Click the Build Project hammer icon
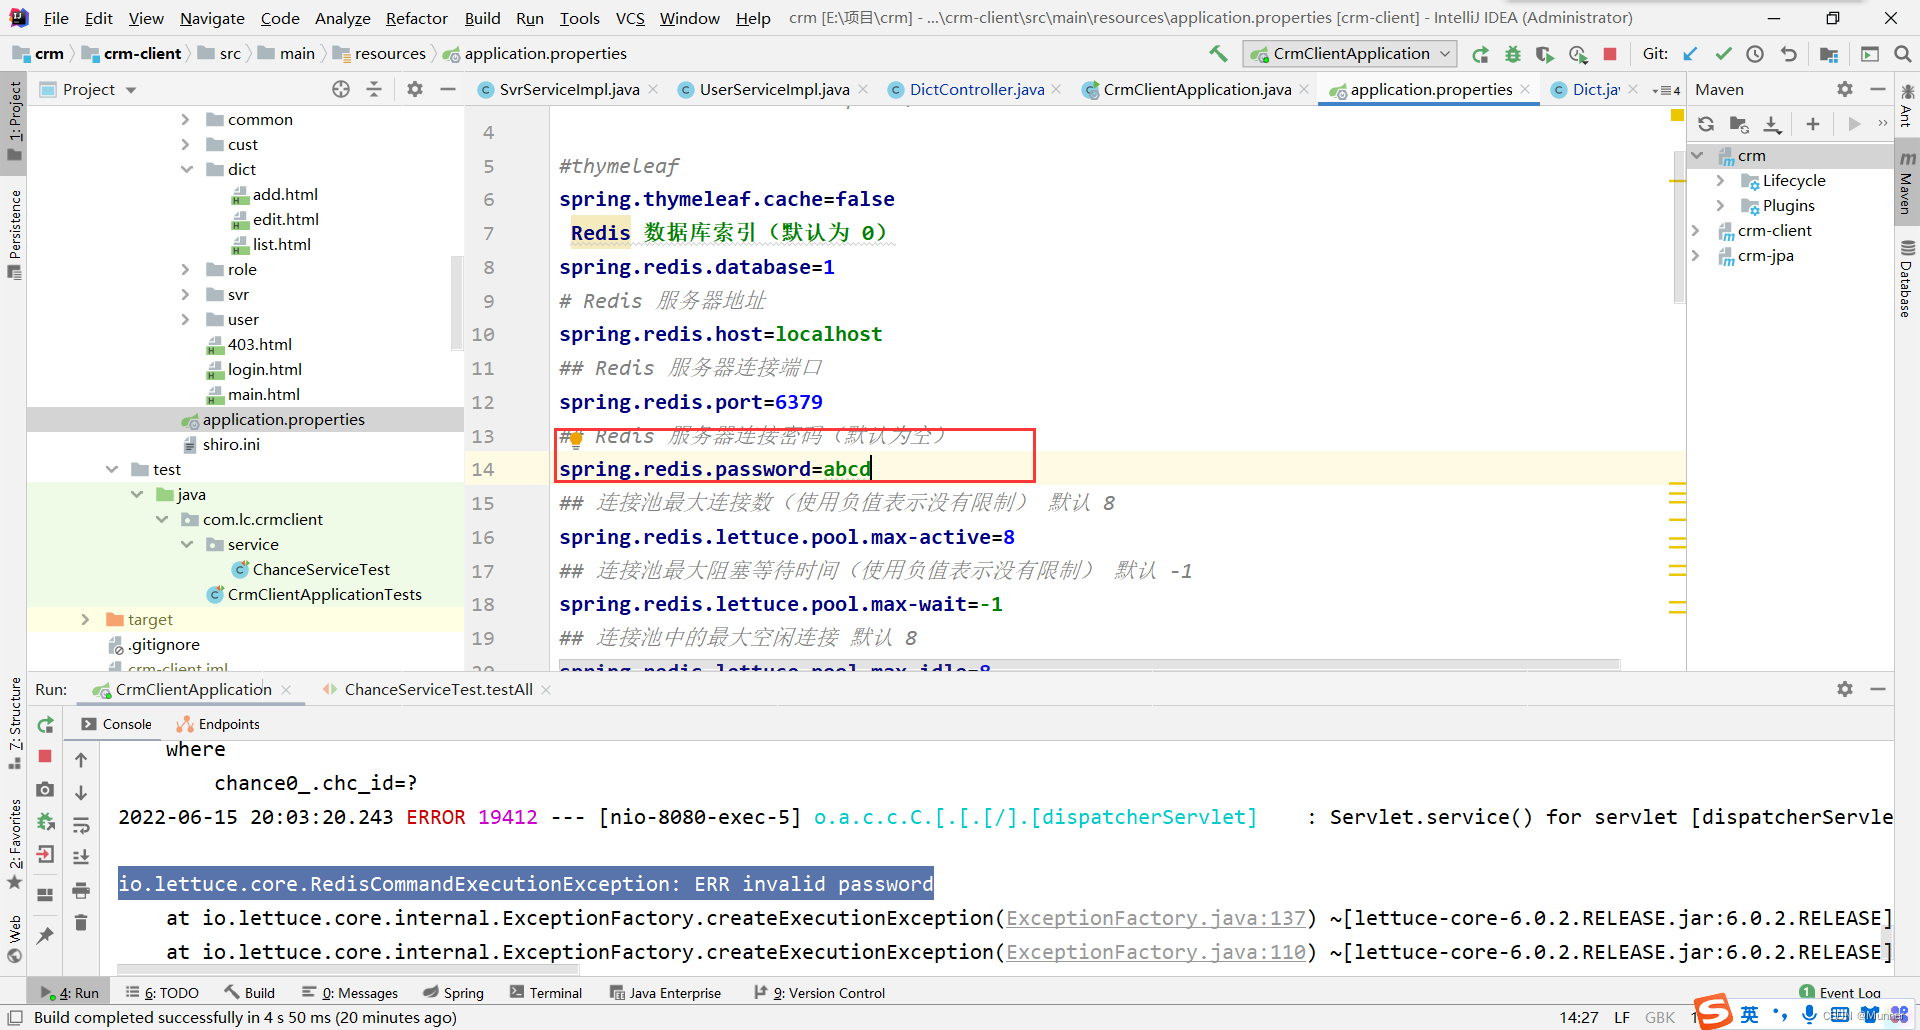The image size is (1920, 1030). (1217, 54)
